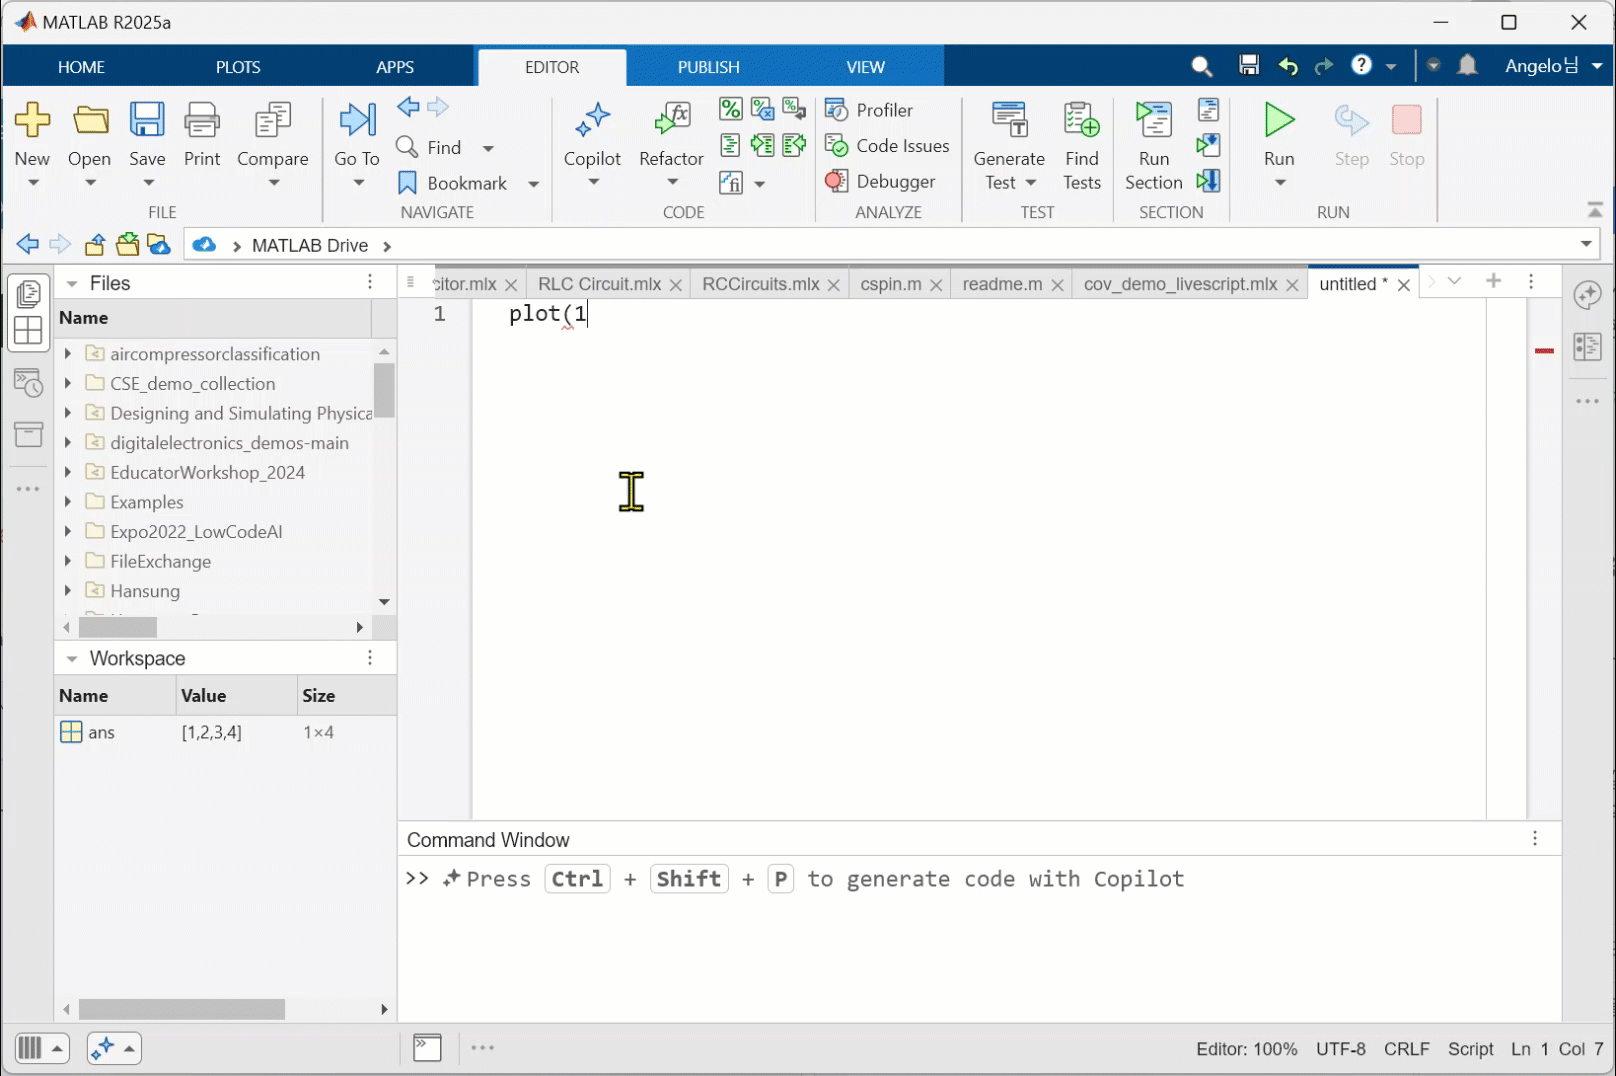Collapse the Workspace panel chevron
Viewport: 1616px width, 1076px height.
point(72,658)
